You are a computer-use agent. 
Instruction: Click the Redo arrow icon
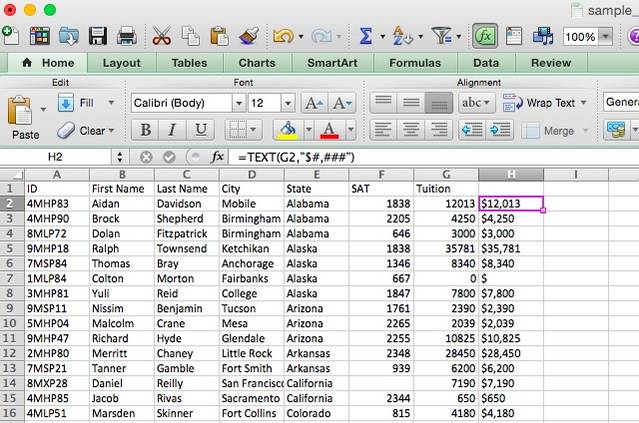click(322, 36)
